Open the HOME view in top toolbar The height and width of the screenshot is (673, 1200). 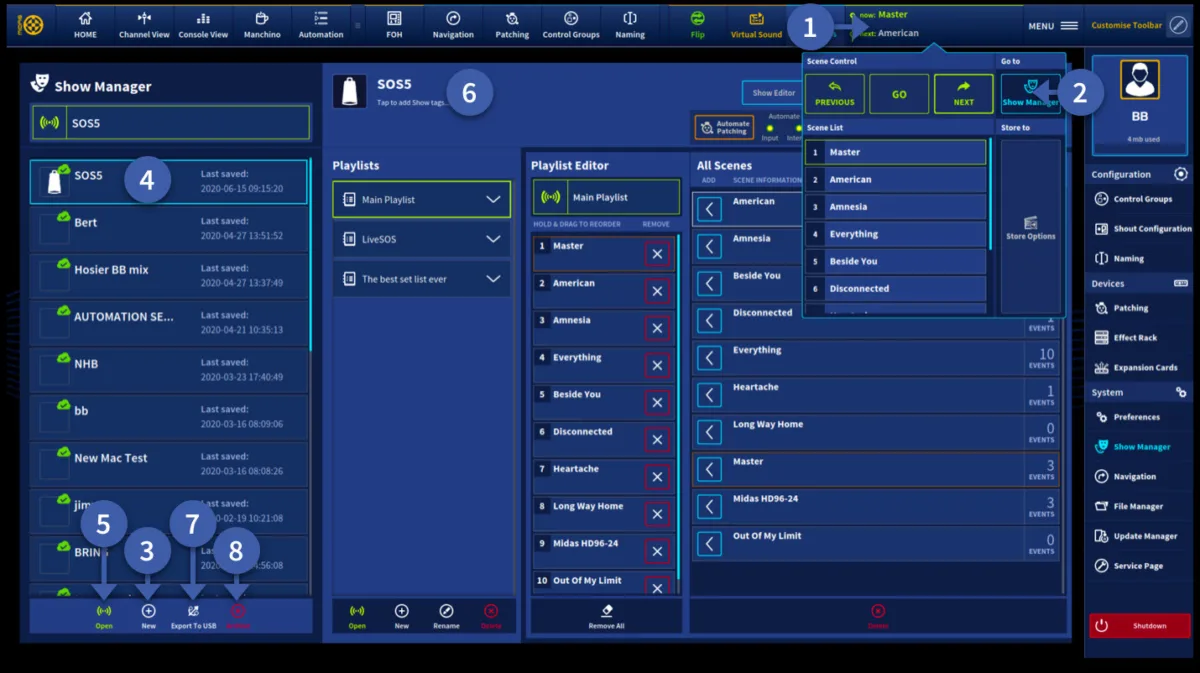[x=85, y=25]
